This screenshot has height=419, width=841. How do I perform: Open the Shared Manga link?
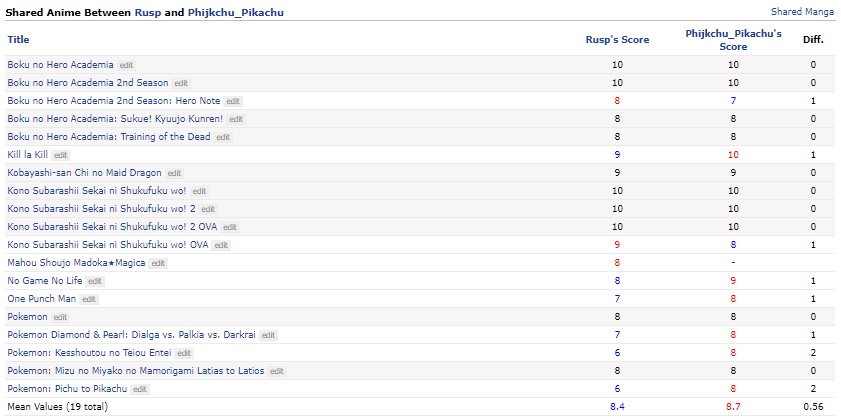[802, 11]
